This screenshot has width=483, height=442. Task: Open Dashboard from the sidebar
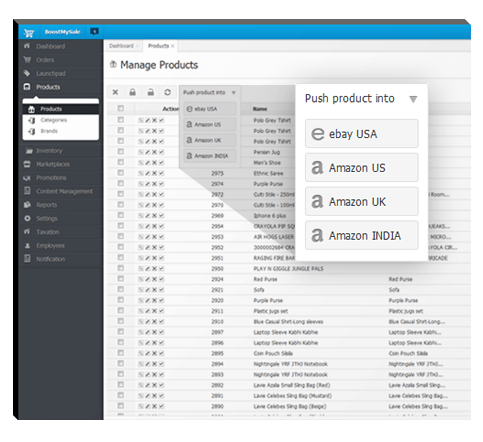tap(51, 46)
